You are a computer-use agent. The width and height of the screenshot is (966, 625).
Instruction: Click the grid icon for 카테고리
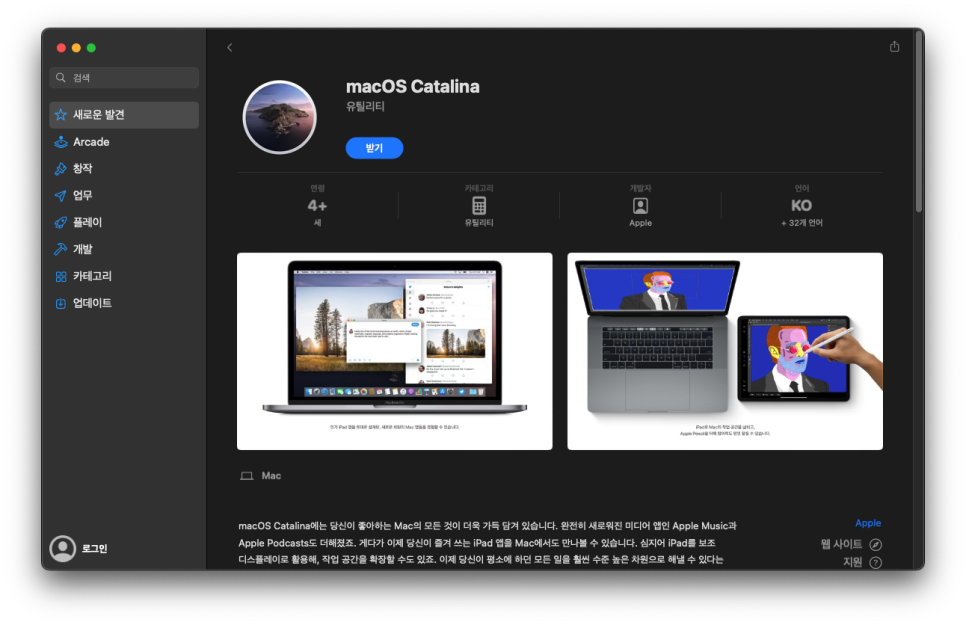pyautogui.click(x=60, y=277)
